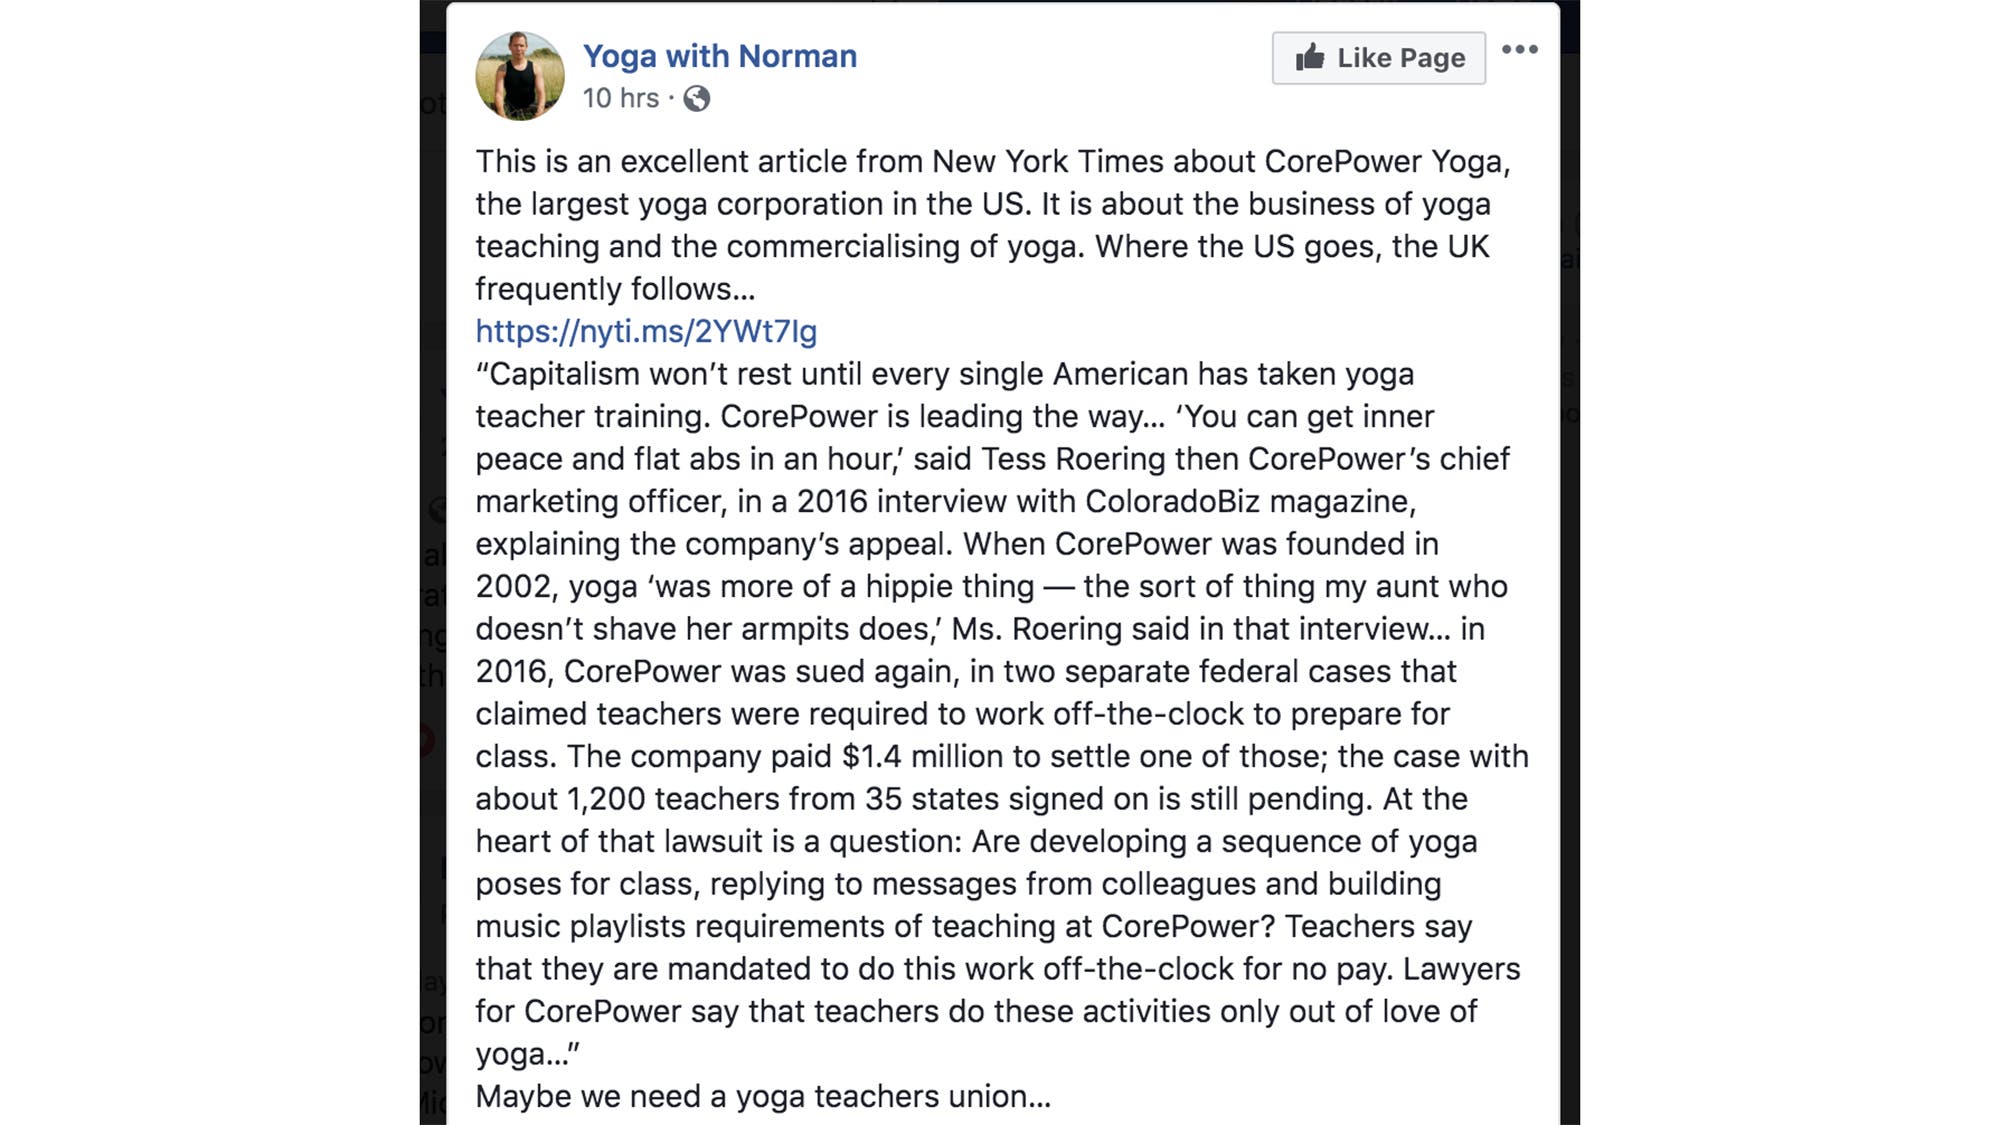Click the word 'Lawyers' in the post
The width and height of the screenshot is (2000, 1125).
tap(1460, 969)
